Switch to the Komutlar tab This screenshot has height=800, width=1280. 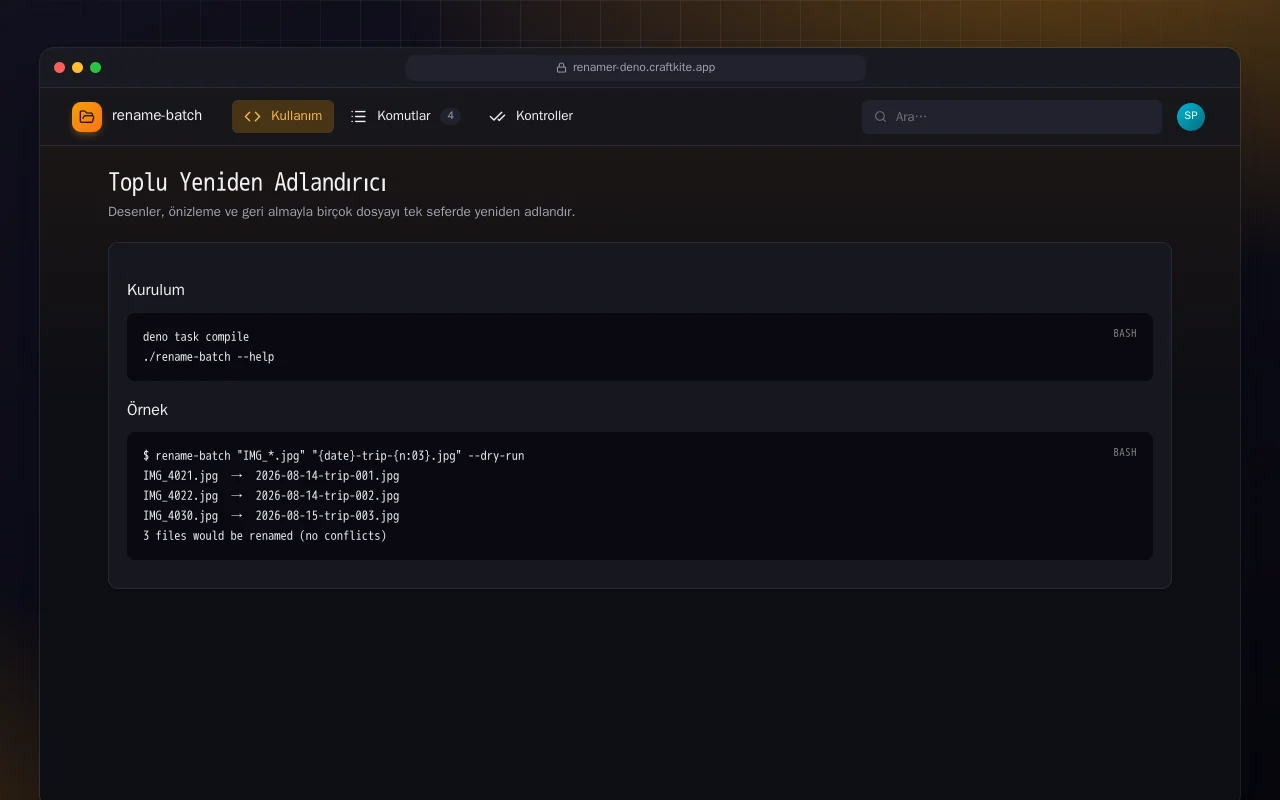(405, 116)
